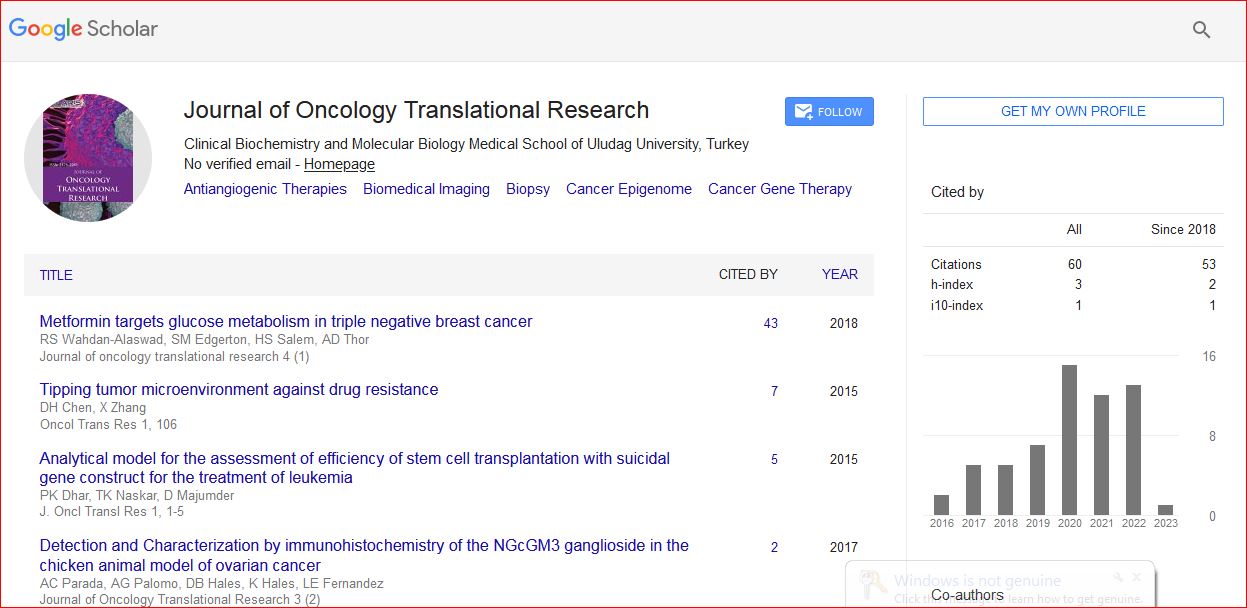
Task: Open Metformin targets glucose metabolism article
Action: click(285, 322)
